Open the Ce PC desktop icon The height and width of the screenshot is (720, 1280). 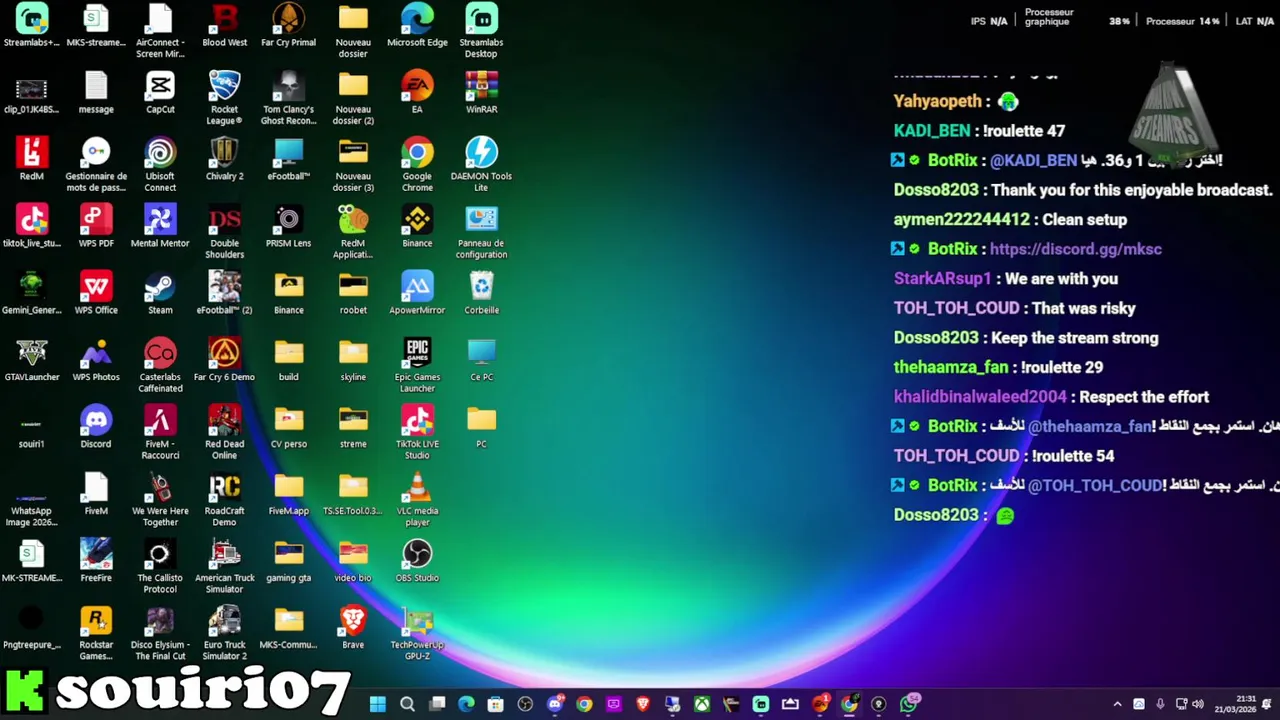click(x=481, y=360)
